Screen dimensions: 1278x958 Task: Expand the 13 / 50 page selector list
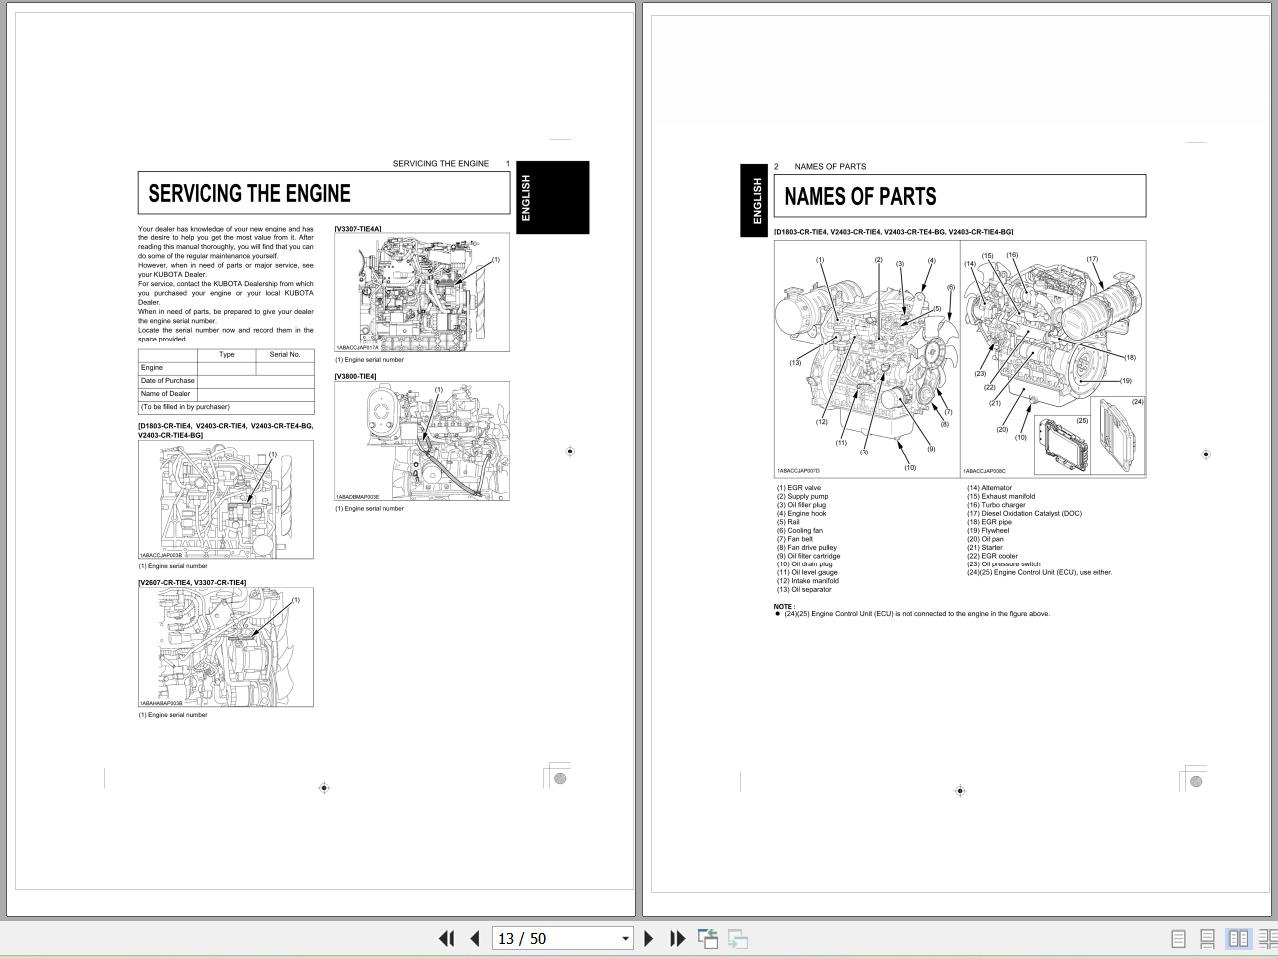click(625, 938)
